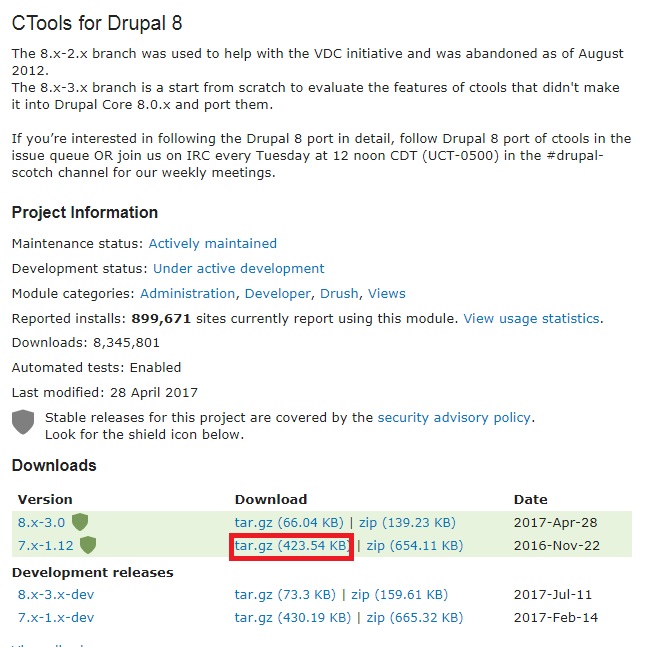Download 7.x-1.12 zip (654.11 KB)
This screenshot has width=651, height=647.
click(x=415, y=546)
